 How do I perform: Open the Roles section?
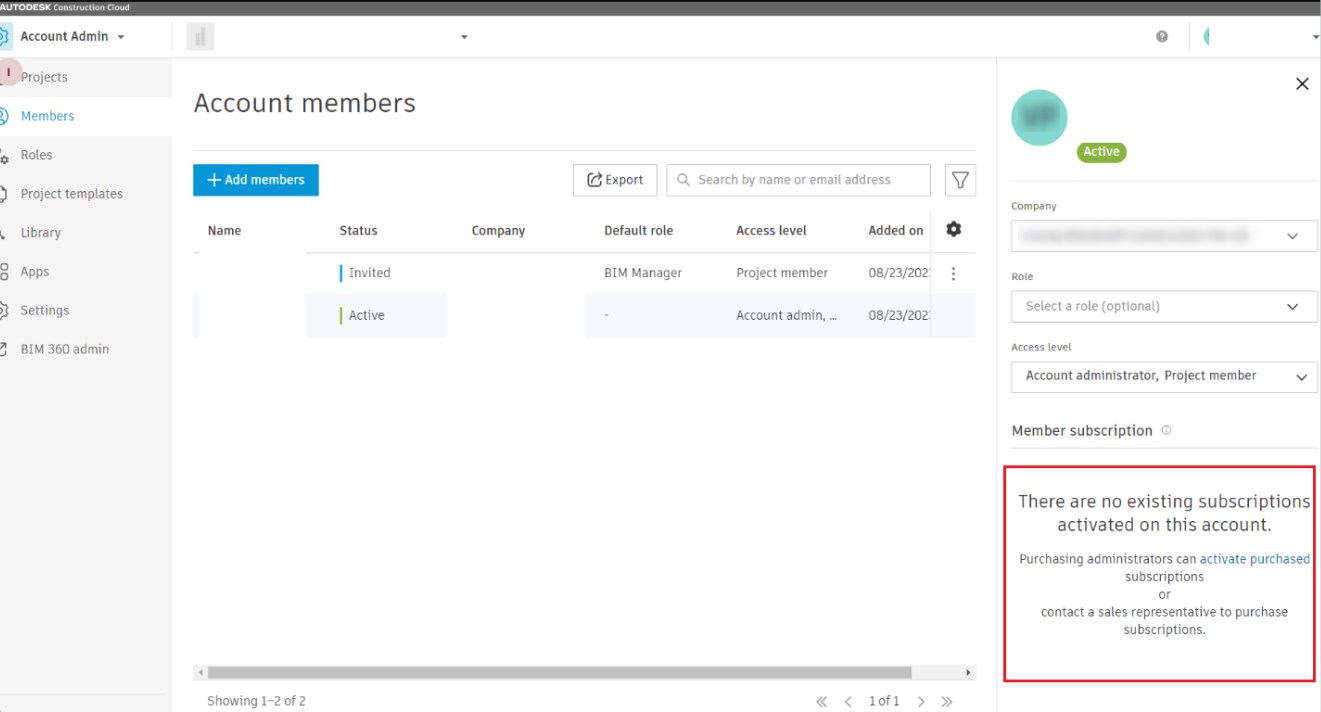37,154
